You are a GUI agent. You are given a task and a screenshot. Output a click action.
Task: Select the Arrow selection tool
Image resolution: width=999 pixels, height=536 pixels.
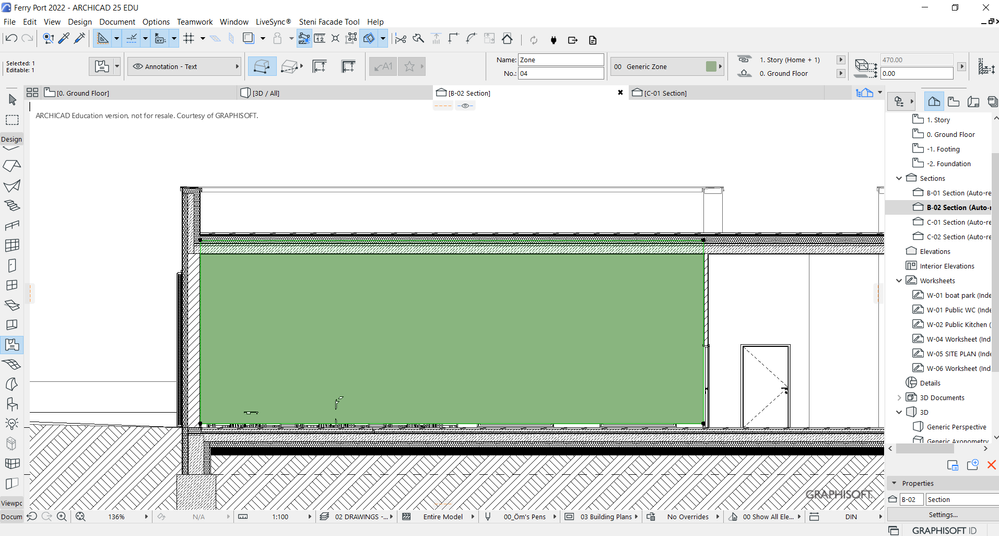[x=12, y=100]
